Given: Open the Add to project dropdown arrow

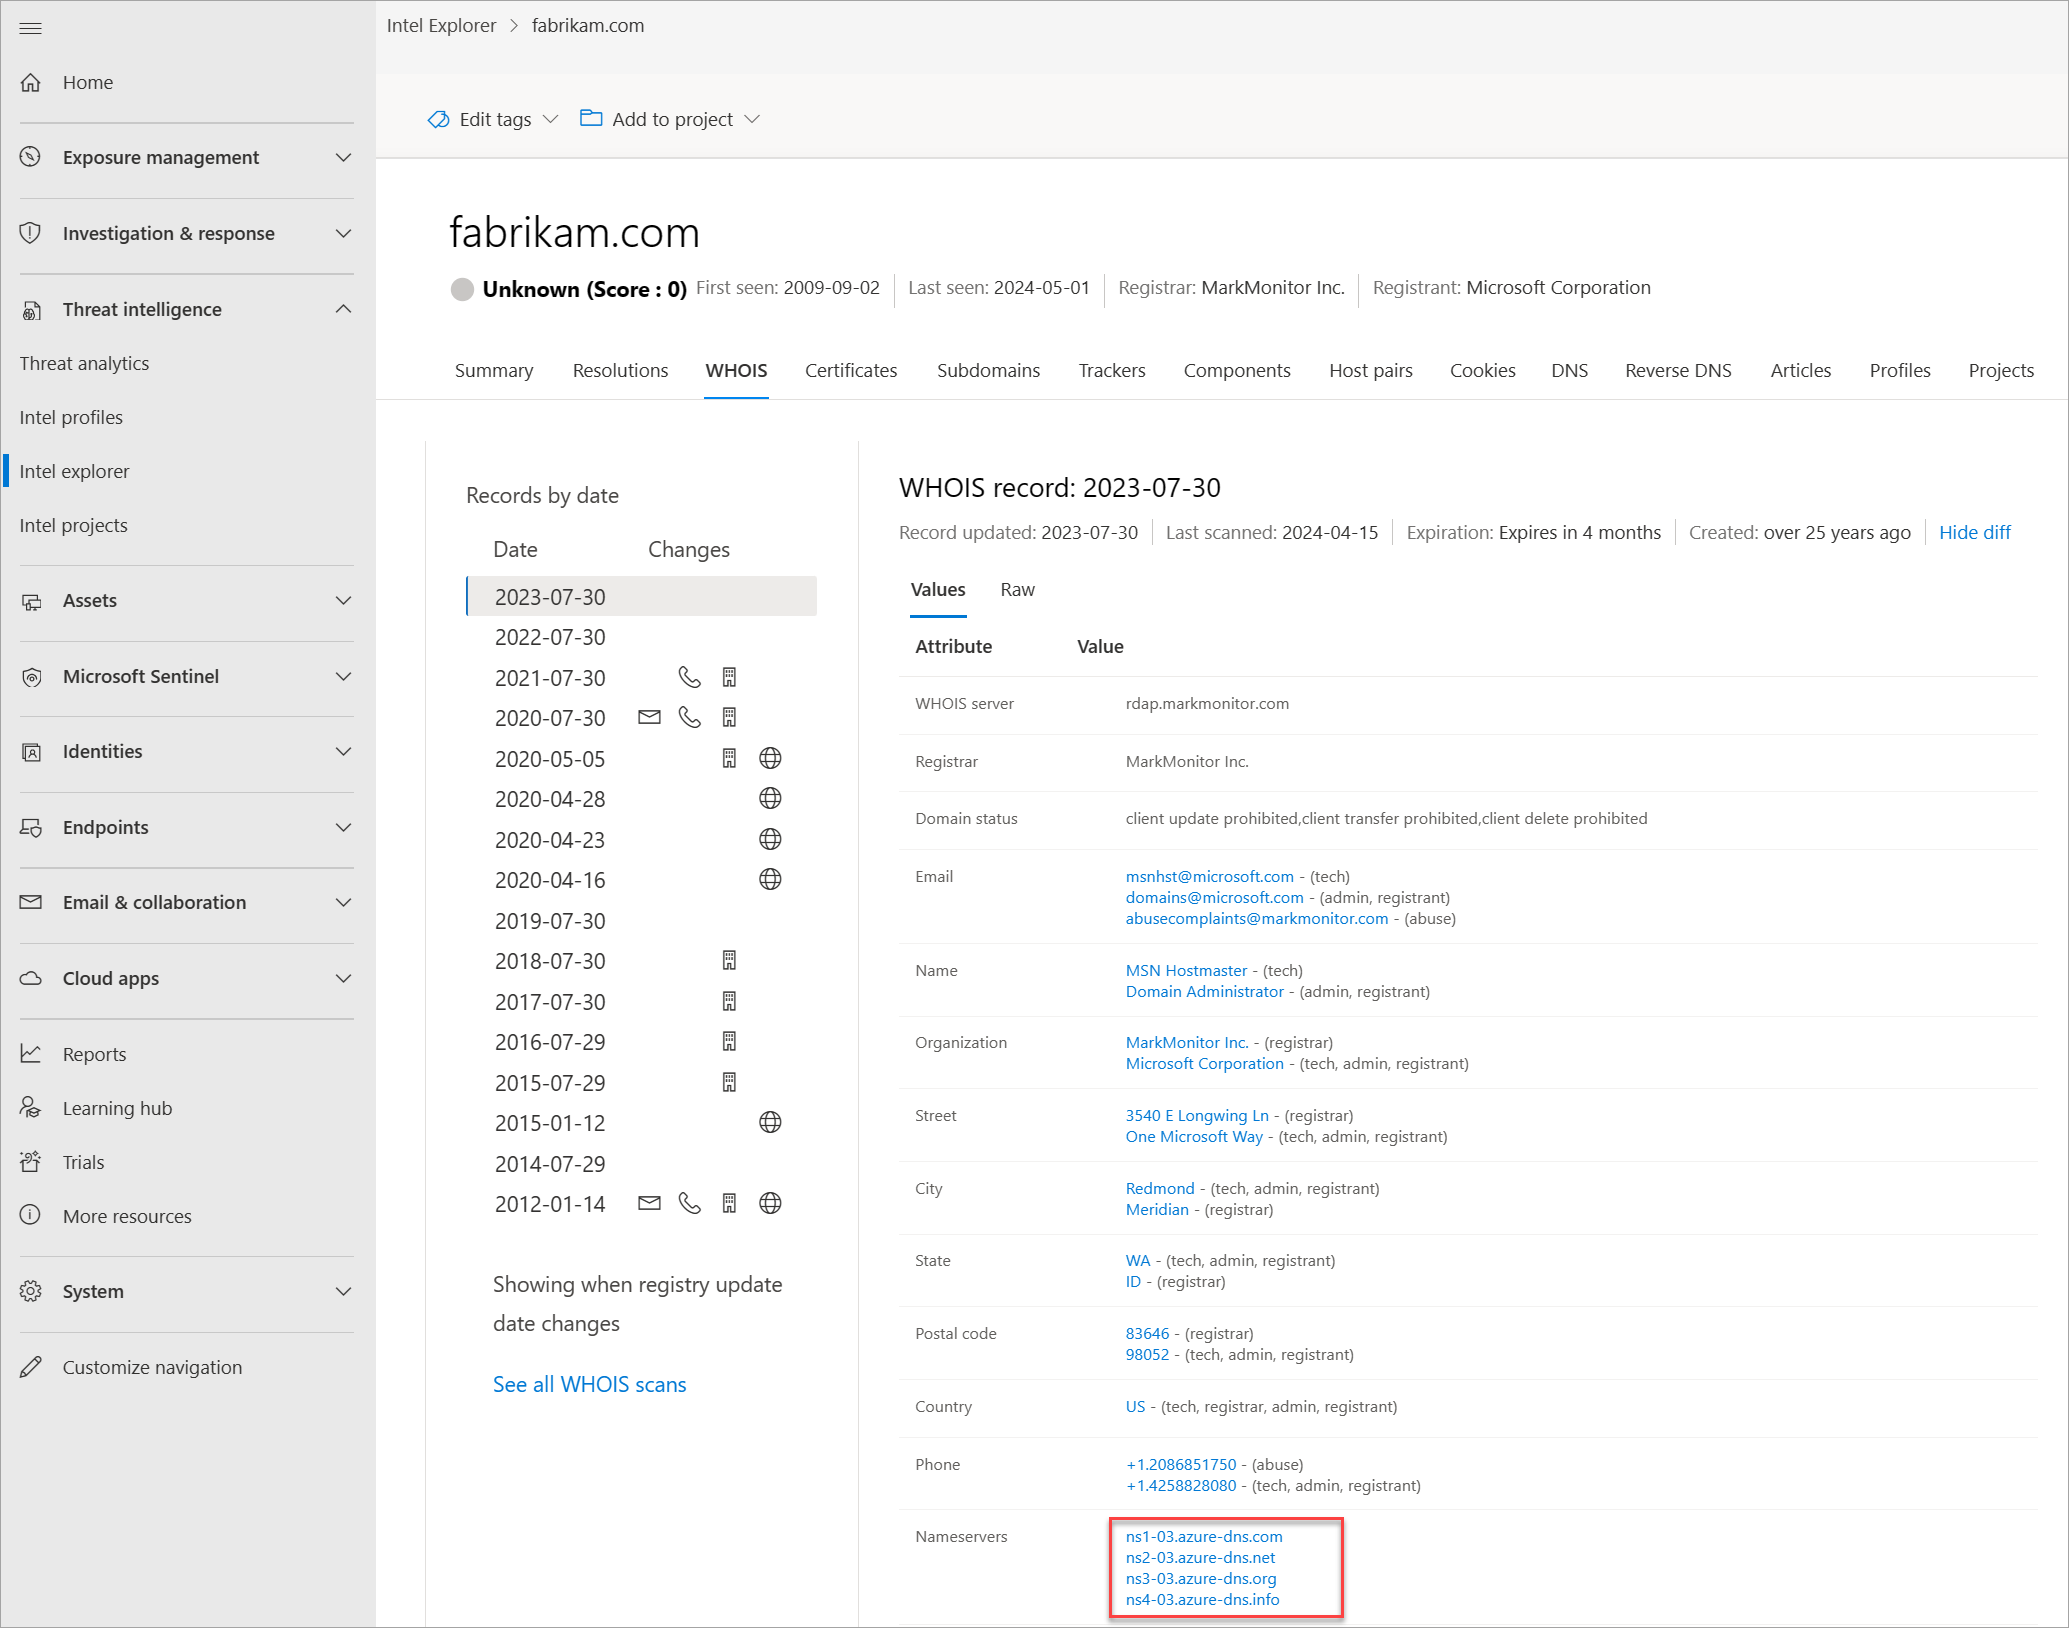Looking at the screenshot, I should [x=753, y=119].
